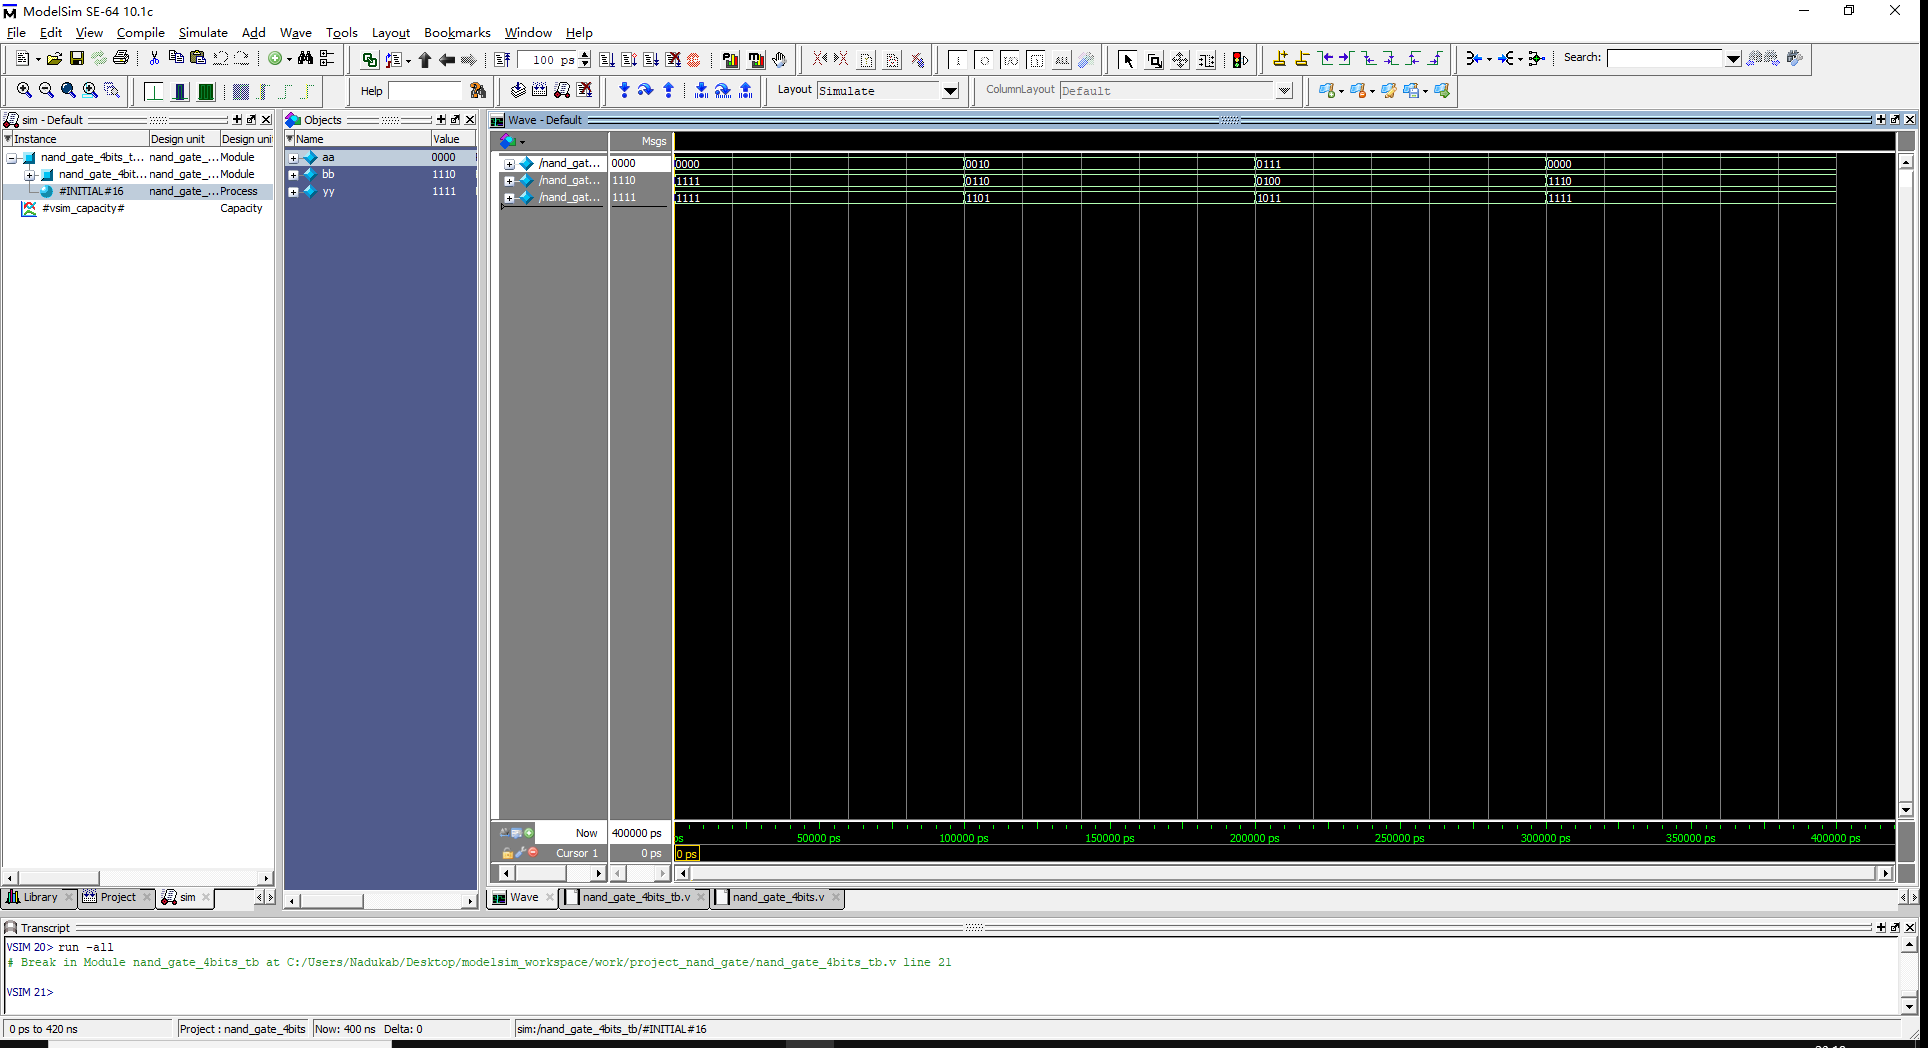Click the yy signal in Objects panel

[329, 191]
